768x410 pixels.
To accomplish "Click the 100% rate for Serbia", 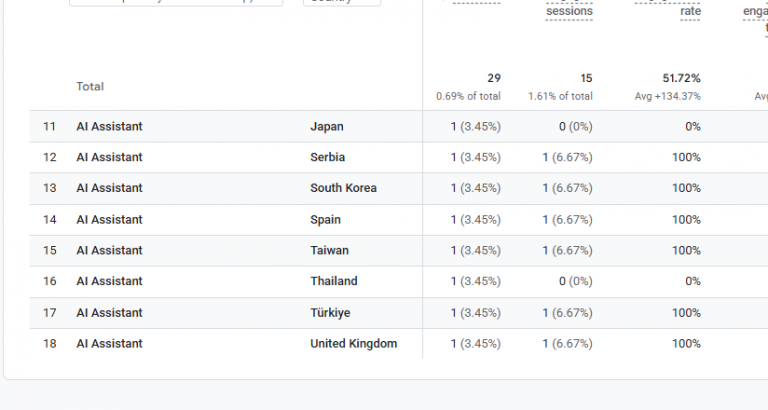I will pyautogui.click(x=686, y=158).
